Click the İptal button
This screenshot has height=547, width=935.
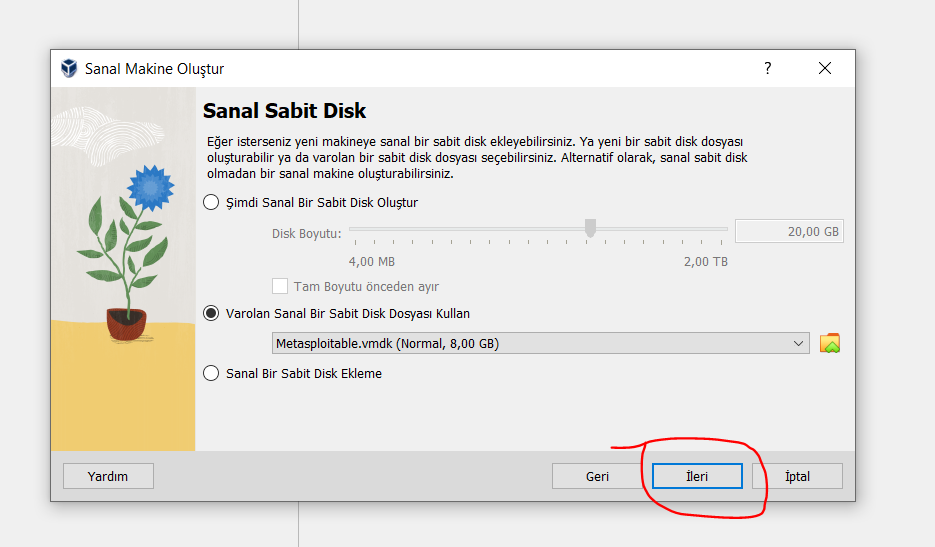tap(797, 476)
